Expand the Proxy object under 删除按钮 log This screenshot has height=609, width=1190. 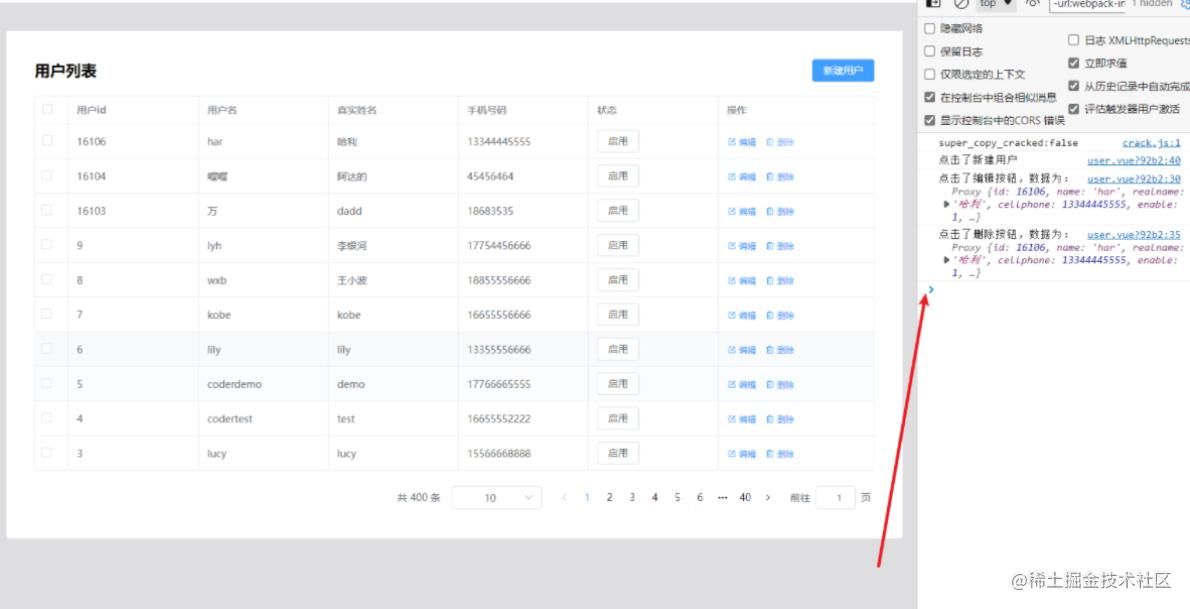tap(947, 260)
